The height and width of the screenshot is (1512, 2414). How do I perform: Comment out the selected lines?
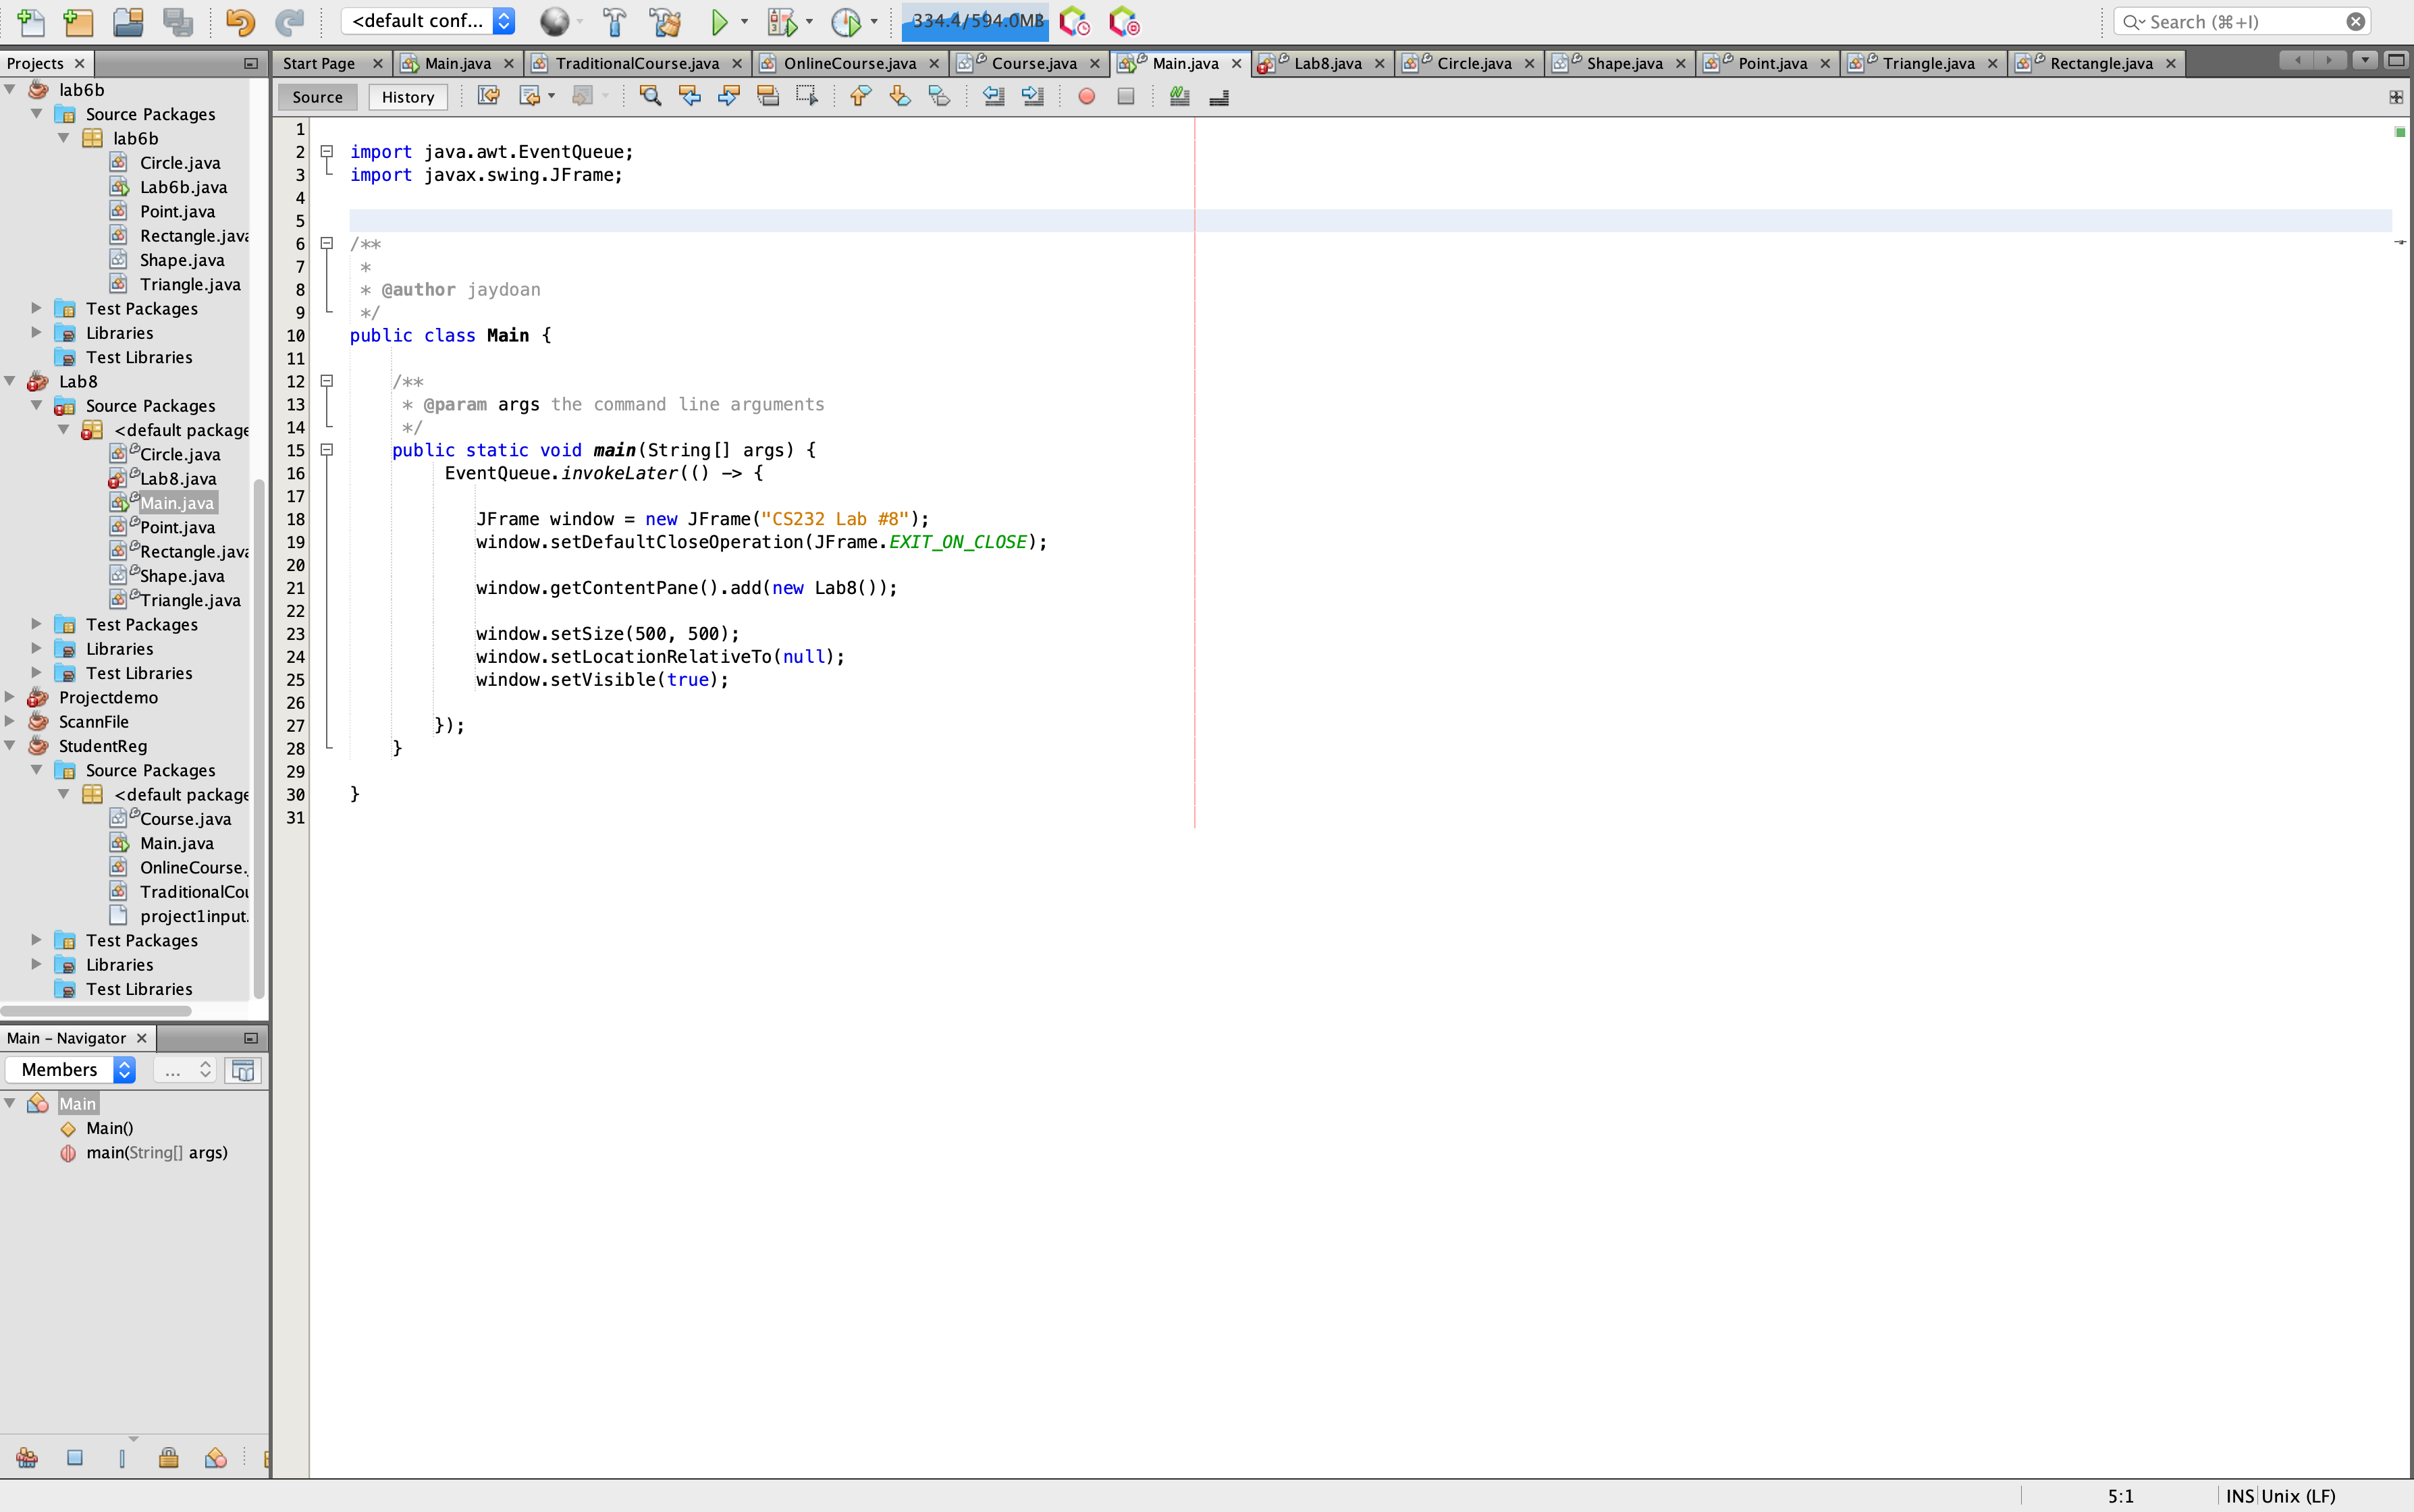1179,96
